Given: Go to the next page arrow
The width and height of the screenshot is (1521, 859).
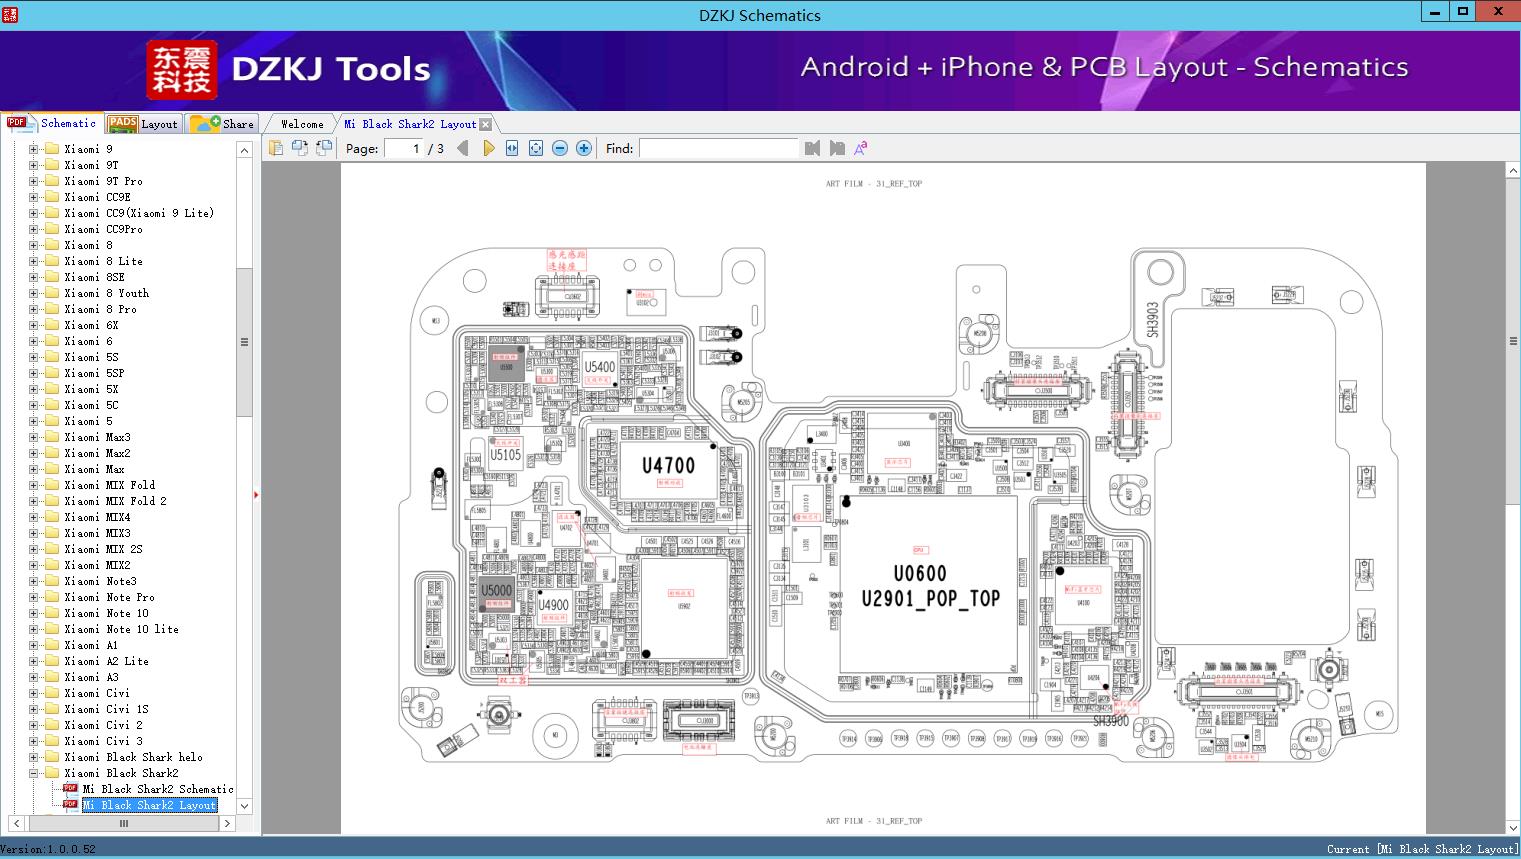Looking at the screenshot, I should click(488, 148).
